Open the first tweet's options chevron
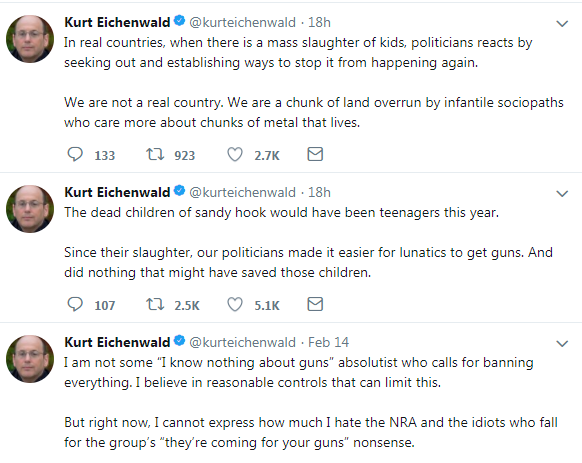This screenshot has height=463, width=582. pos(562,24)
